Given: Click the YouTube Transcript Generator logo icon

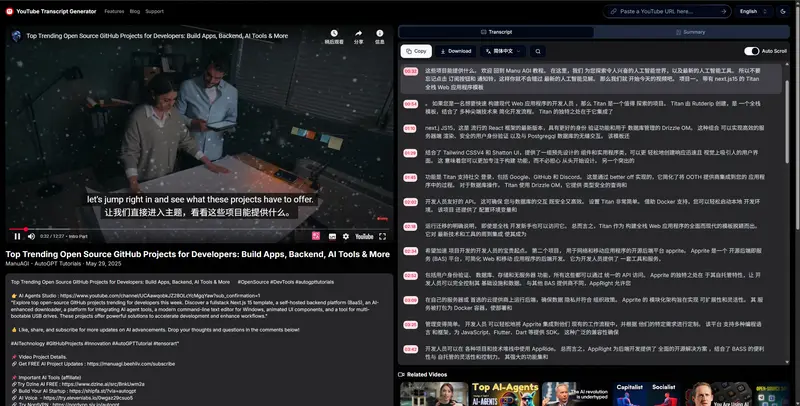Looking at the screenshot, I should [x=9, y=11].
